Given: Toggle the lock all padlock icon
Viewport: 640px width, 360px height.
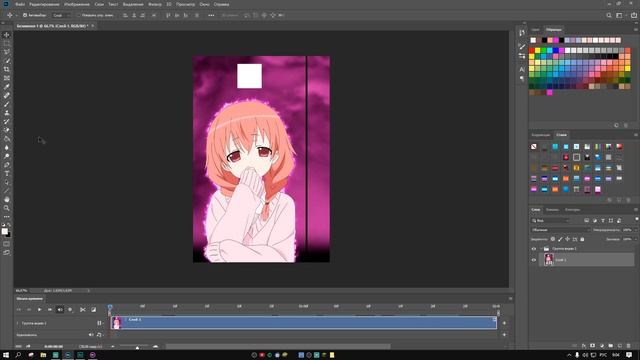Looking at the screenshot, I should tap(582, 239).
